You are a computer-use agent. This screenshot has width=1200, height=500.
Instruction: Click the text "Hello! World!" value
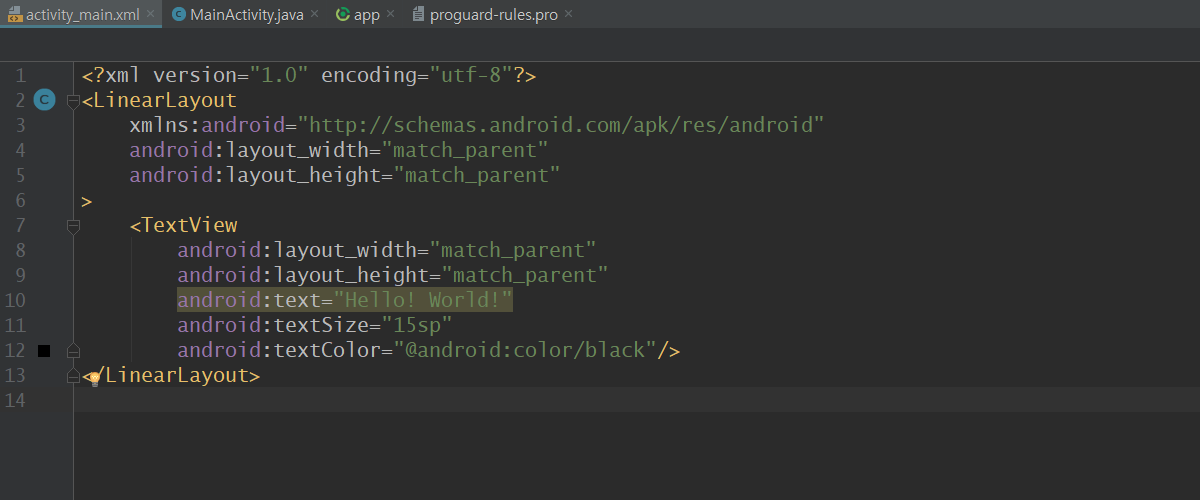point(423,301)
